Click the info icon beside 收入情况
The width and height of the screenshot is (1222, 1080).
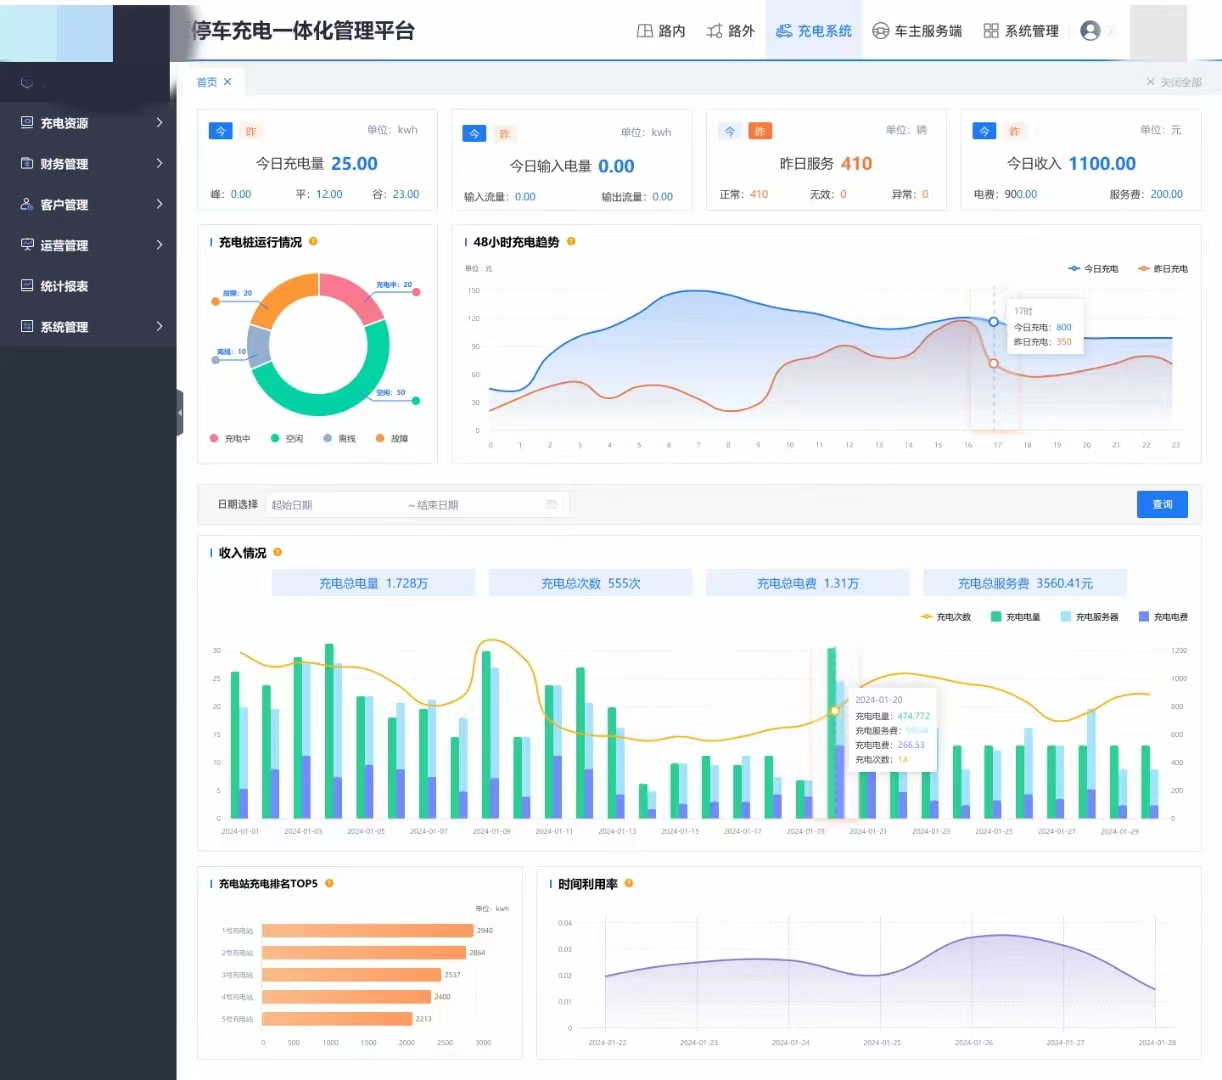tap(277, 552)
